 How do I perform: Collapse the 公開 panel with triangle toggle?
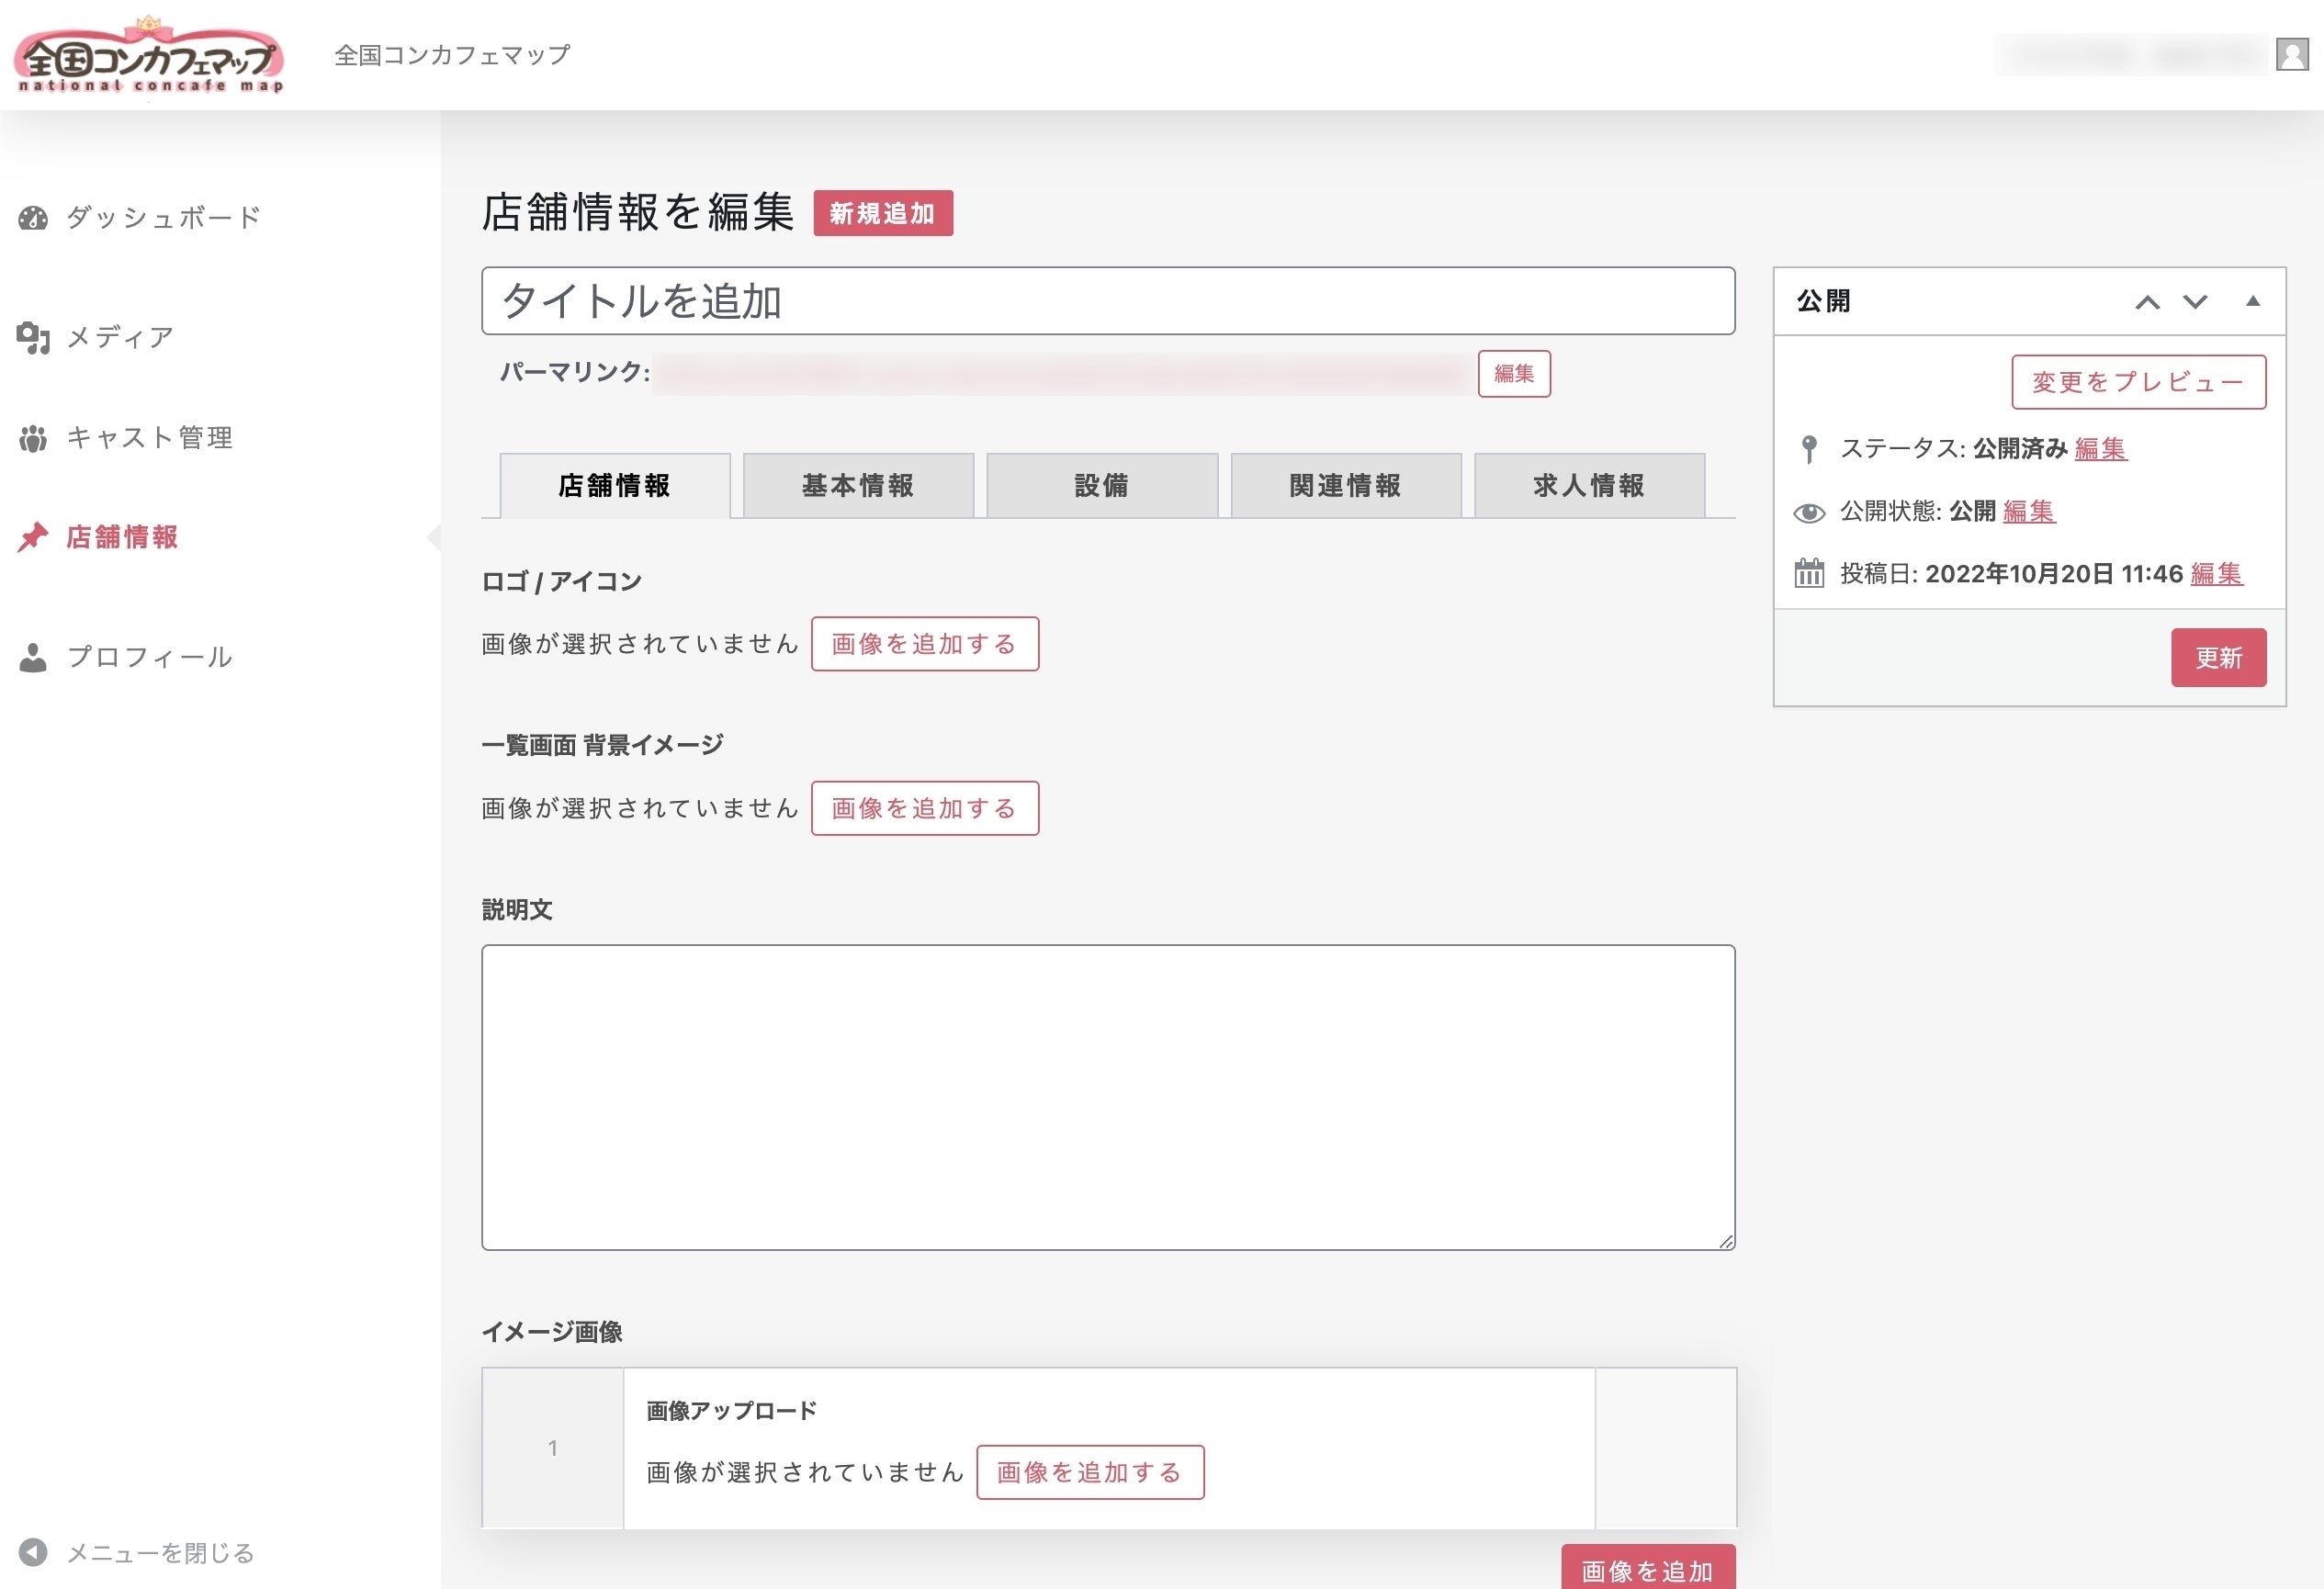click(x=2253, y=301)
